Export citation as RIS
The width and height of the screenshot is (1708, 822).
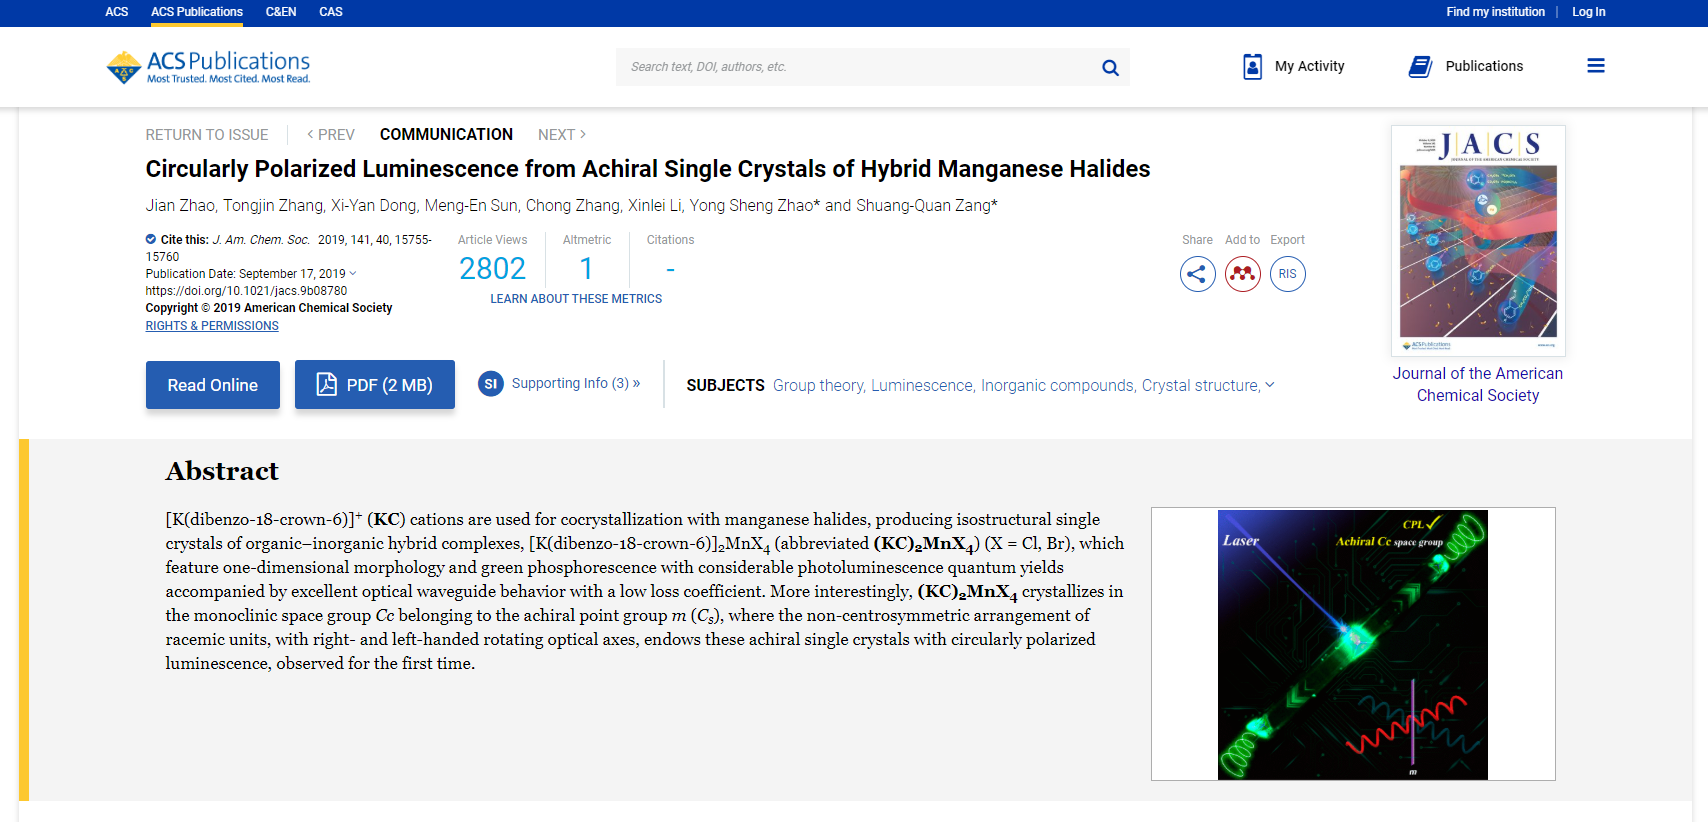click(1288, 274)
